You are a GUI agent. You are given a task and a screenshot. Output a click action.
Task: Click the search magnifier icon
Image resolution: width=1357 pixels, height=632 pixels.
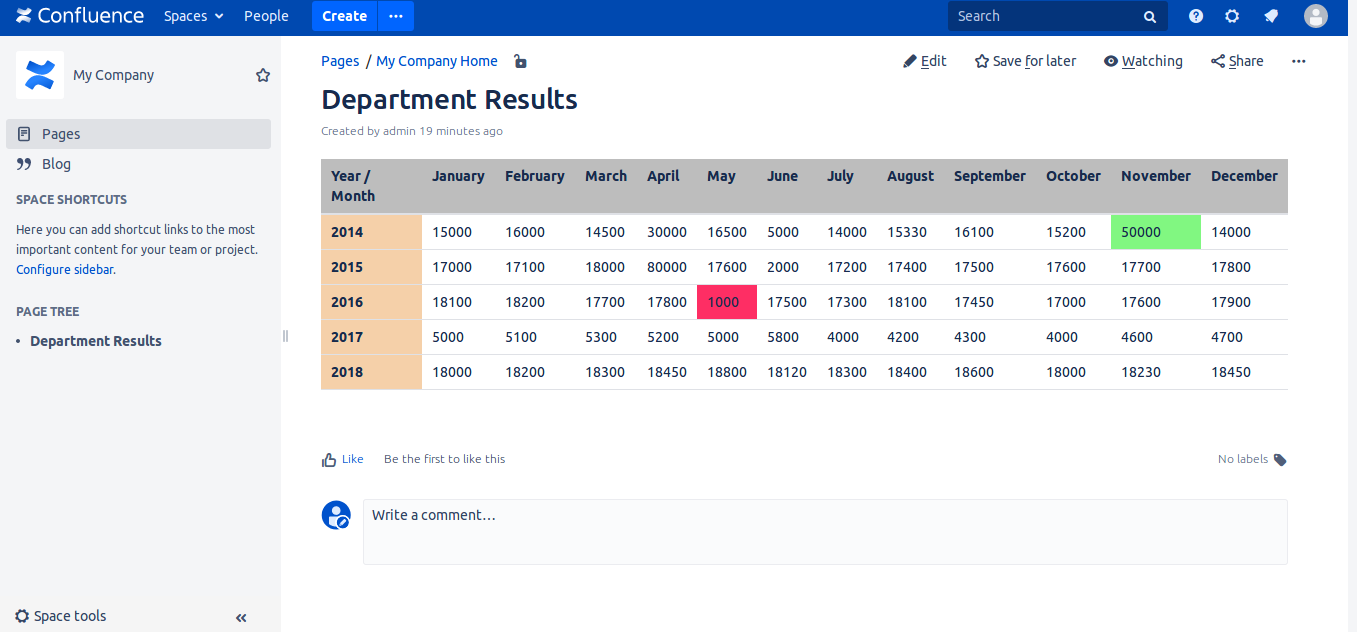point(1150,17)
